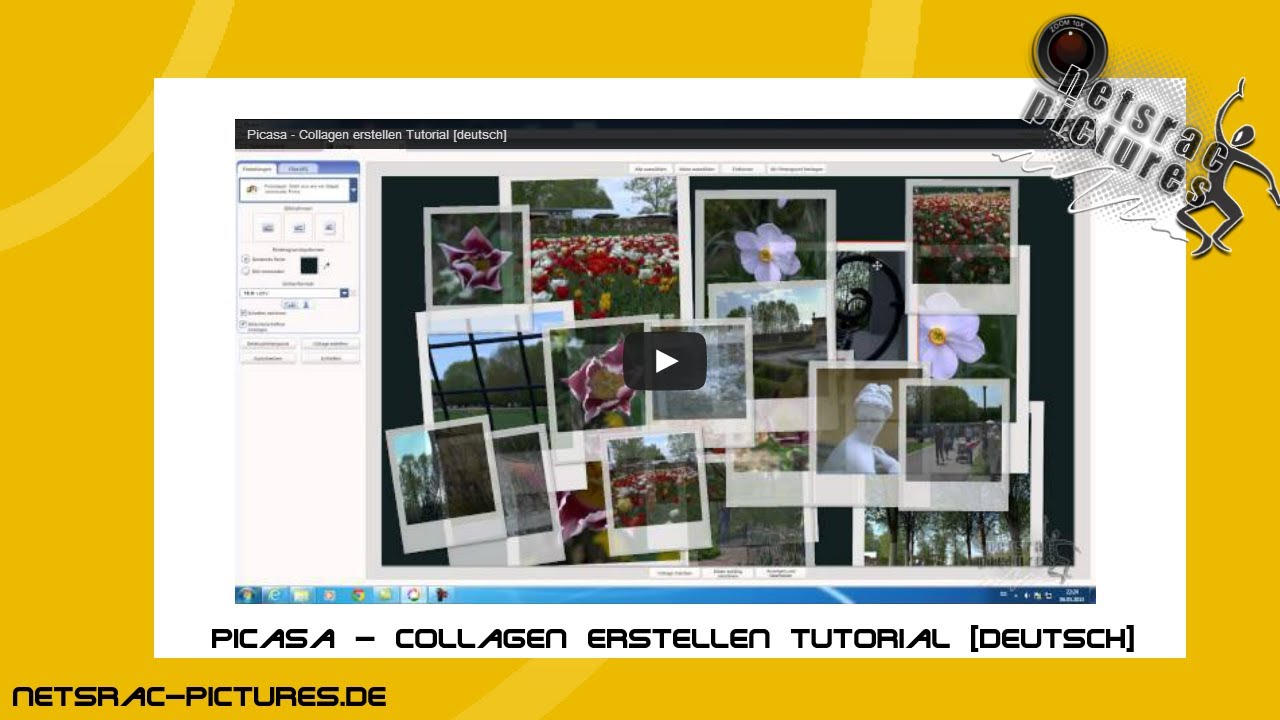
Task: Choose the 'use image' background radio button
Action: 246,271
